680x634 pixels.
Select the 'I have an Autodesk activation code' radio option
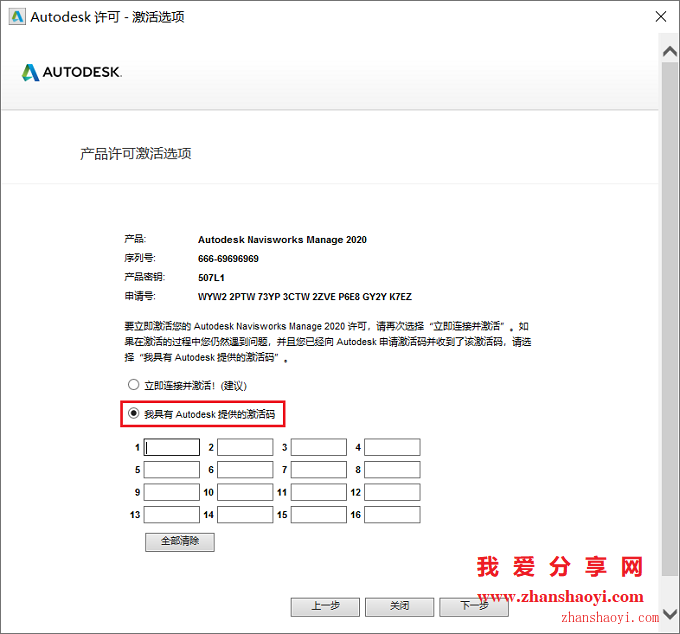[x=133, y=413]
